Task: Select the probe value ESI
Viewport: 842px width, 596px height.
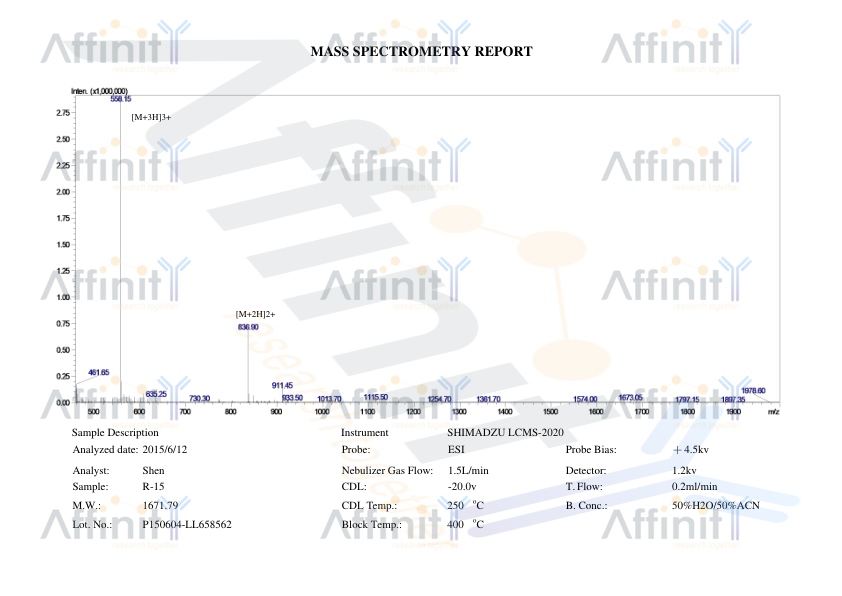Action: tap(456, 450)
